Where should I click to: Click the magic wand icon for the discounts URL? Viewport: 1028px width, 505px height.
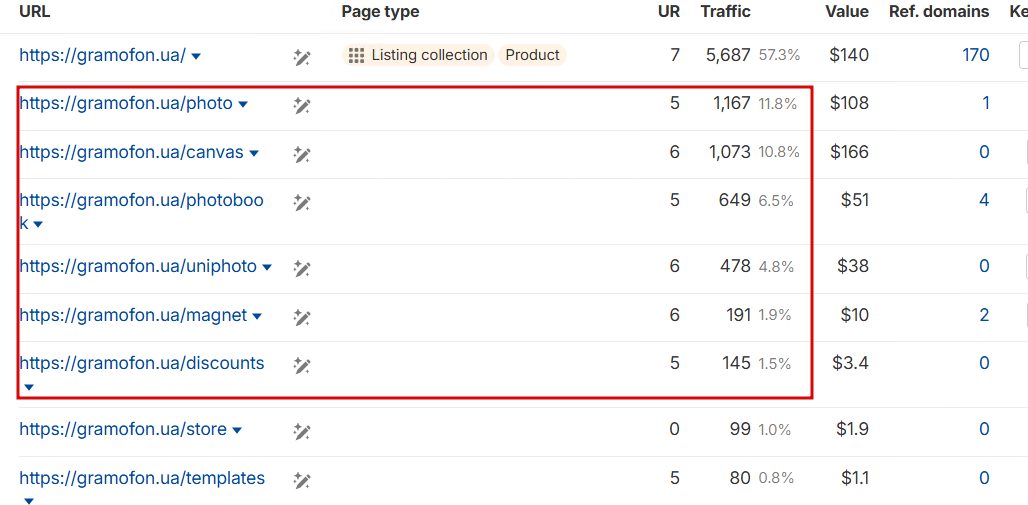point(302,365)
